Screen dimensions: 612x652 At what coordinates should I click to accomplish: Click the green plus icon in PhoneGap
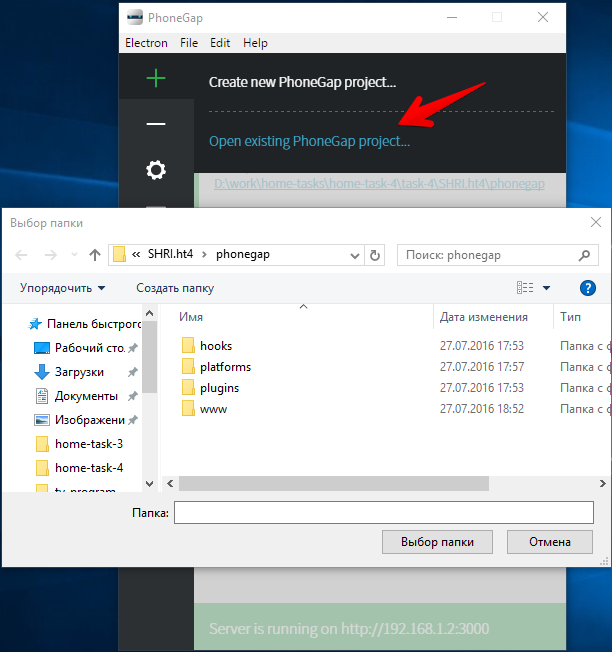(156, 78)
